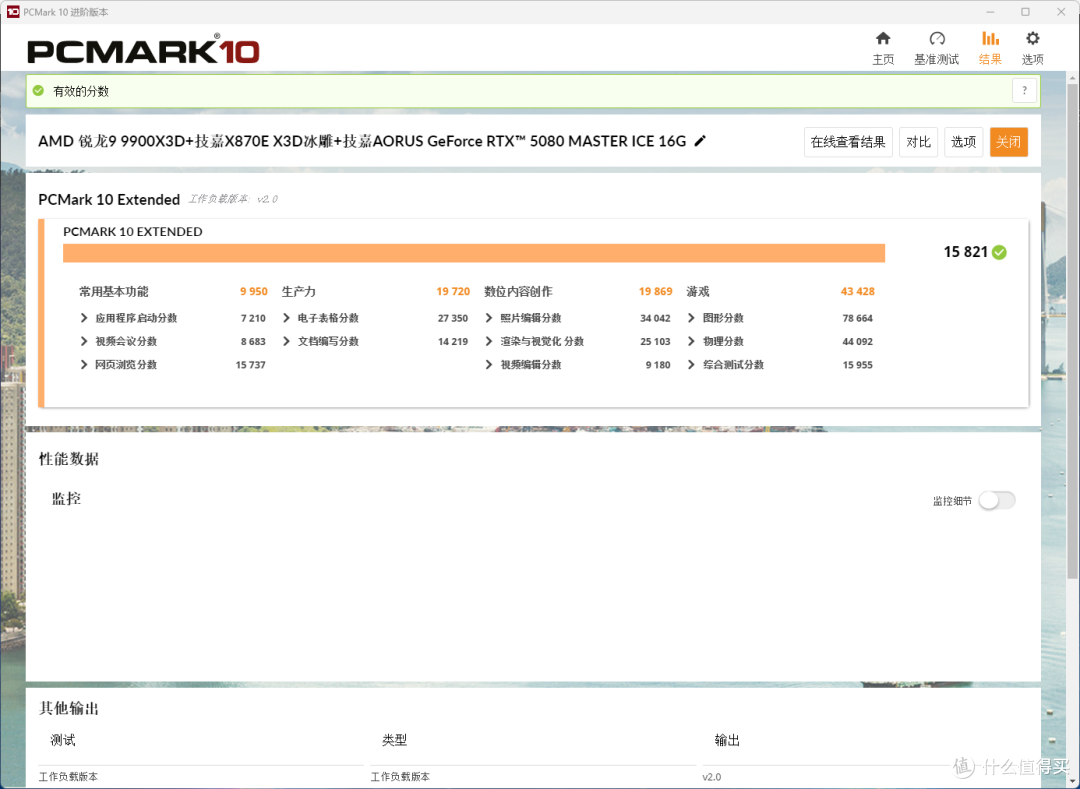This screenshot has height=789, width=1080.
Task: Click 工作负载版本 in the 类型 column
Action: point(400,777)
